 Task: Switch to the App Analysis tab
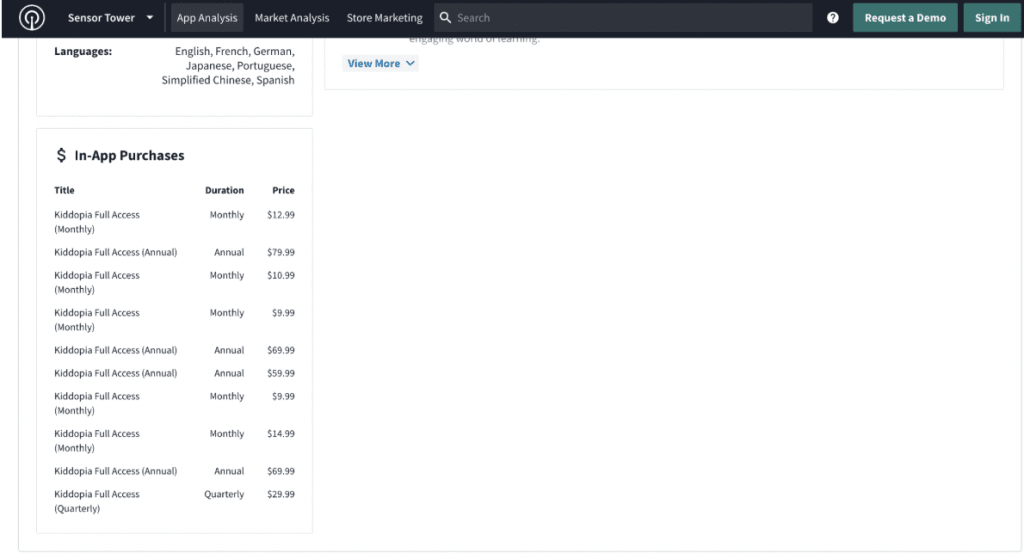[207, 18]
